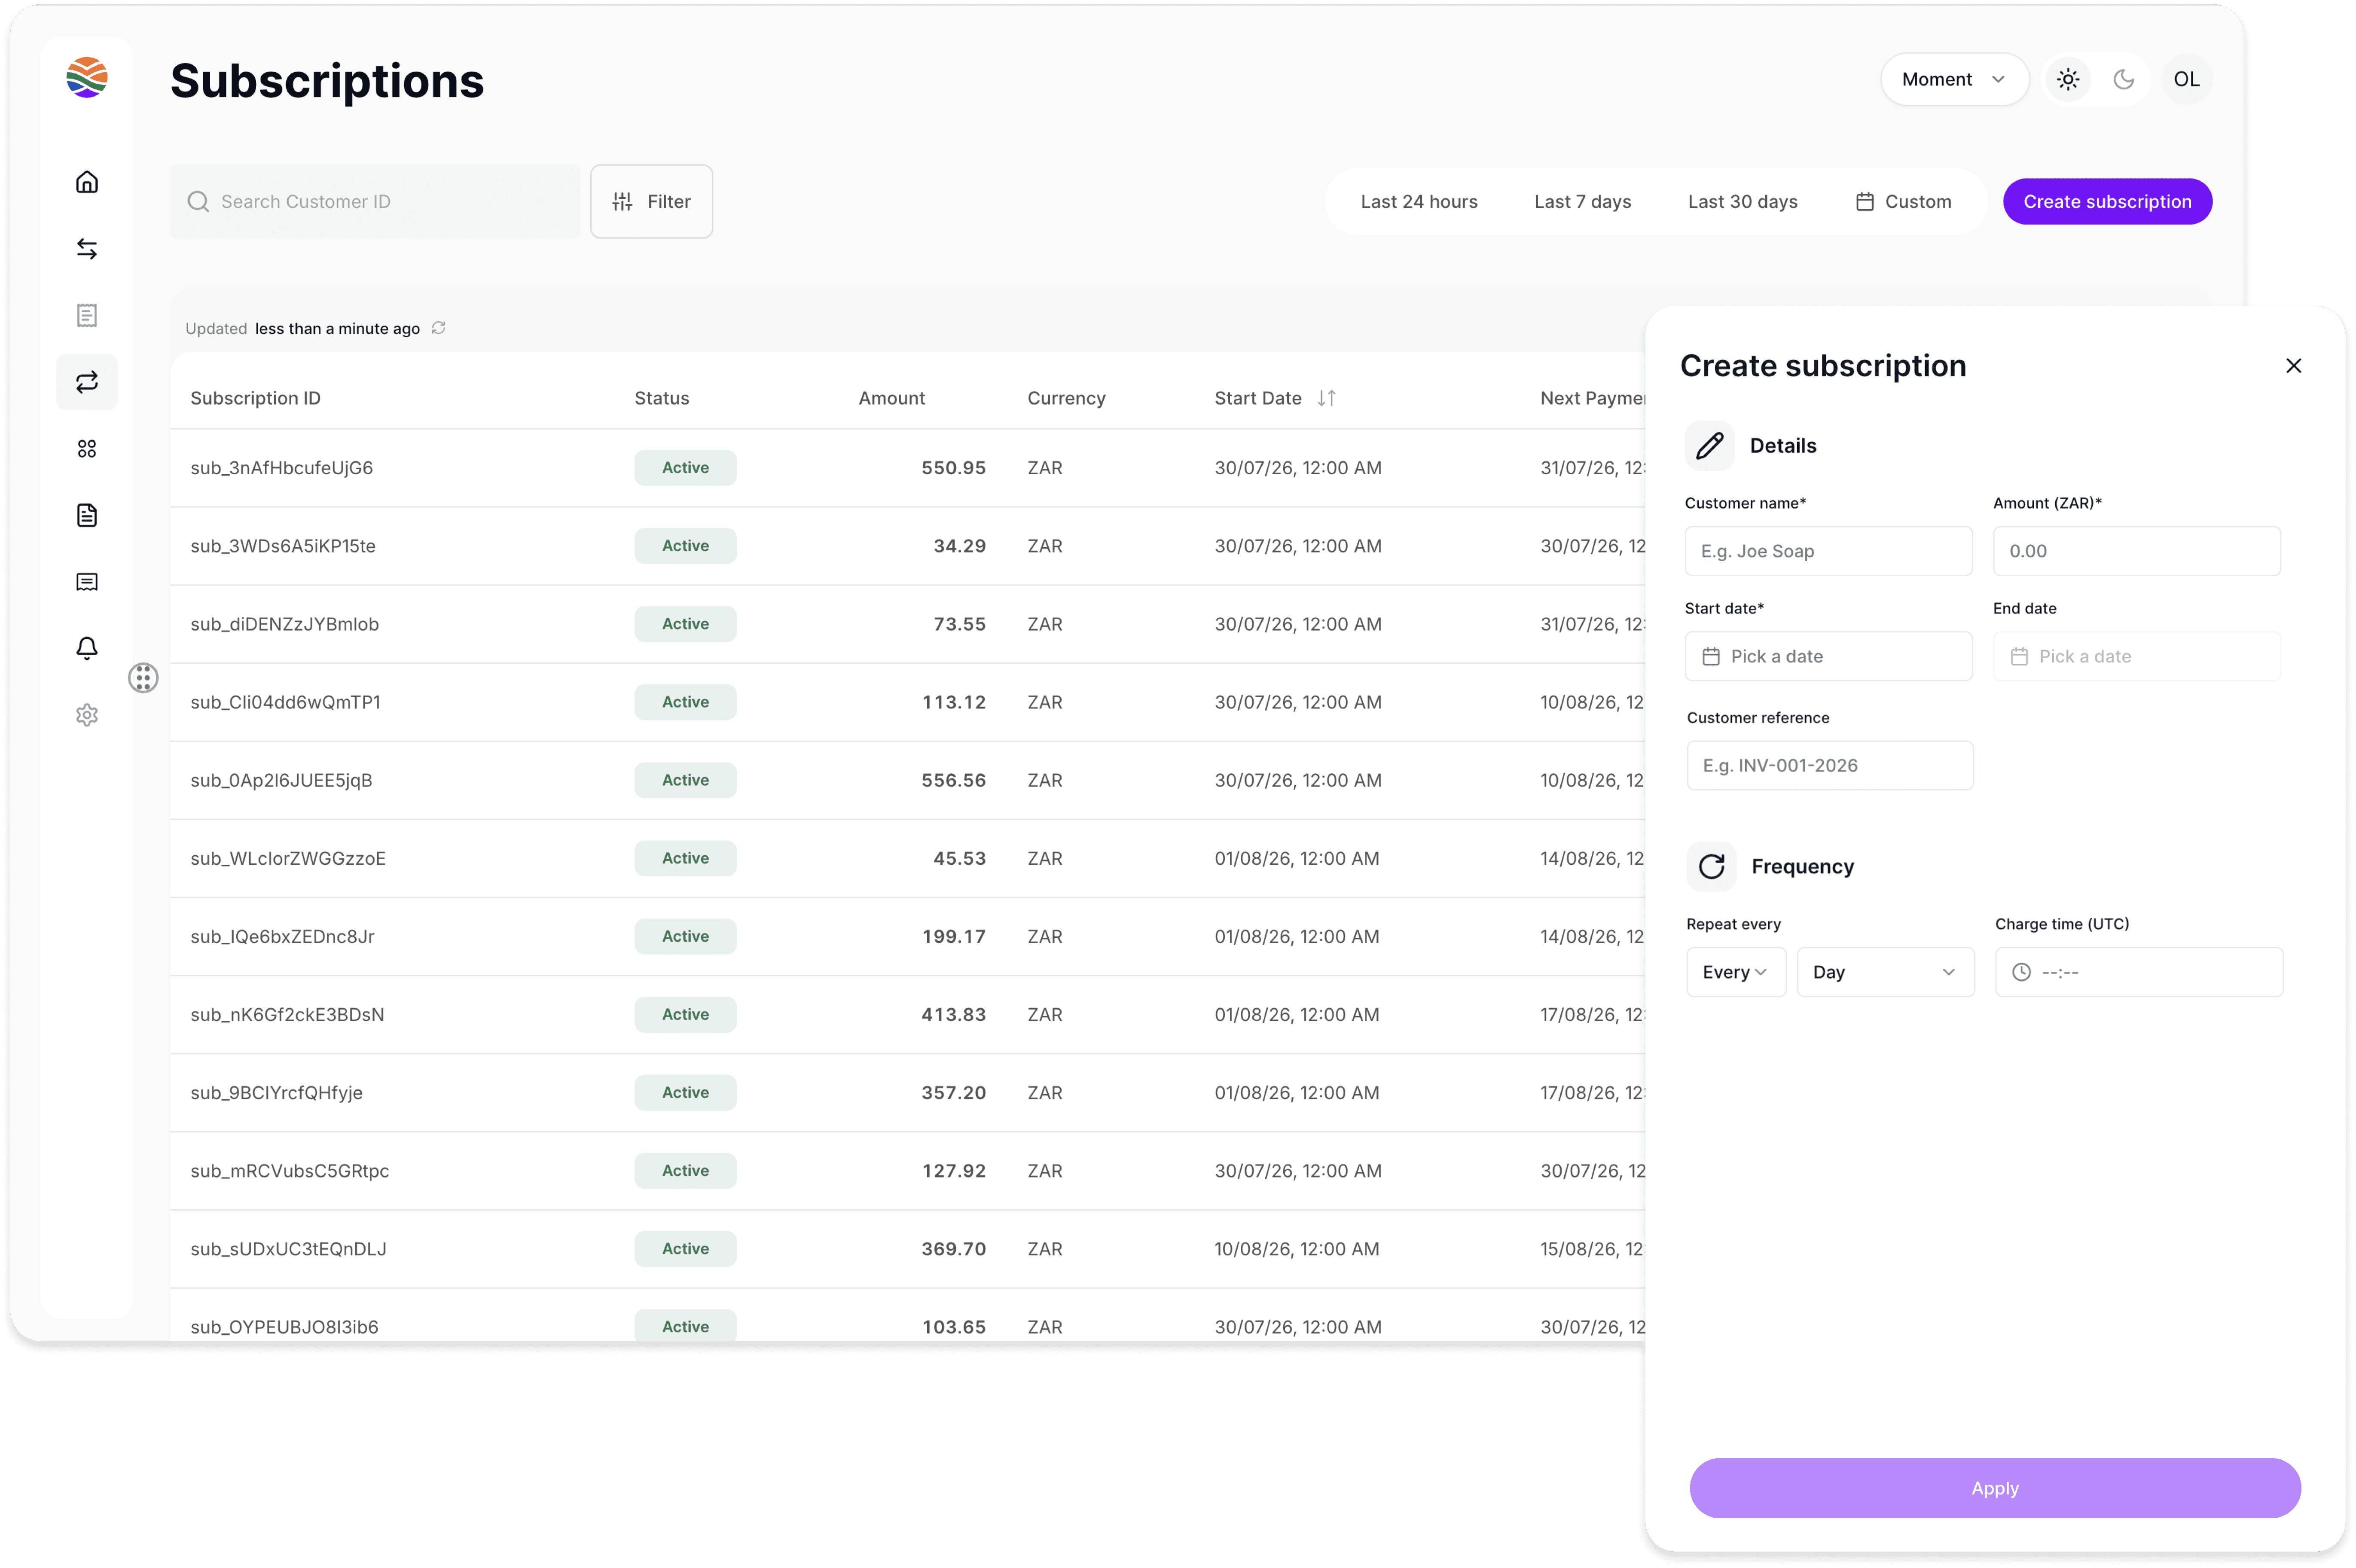The height and width of the screenshot is (1568, 2356).
Task: Select the Subscriptions repeat sidebar icon
Action: [87, 382]
